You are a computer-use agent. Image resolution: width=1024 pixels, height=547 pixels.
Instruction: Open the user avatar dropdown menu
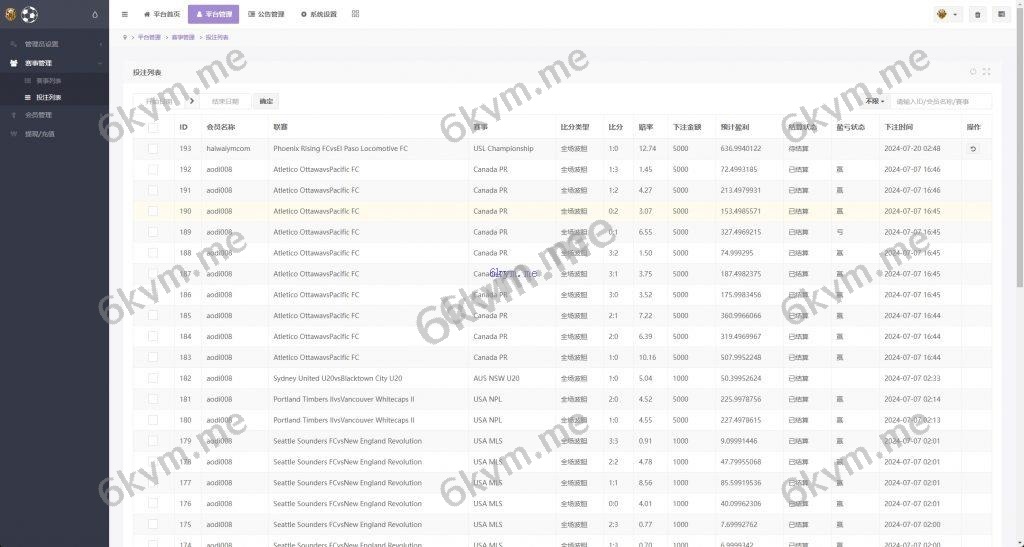[x=946, y=14]
